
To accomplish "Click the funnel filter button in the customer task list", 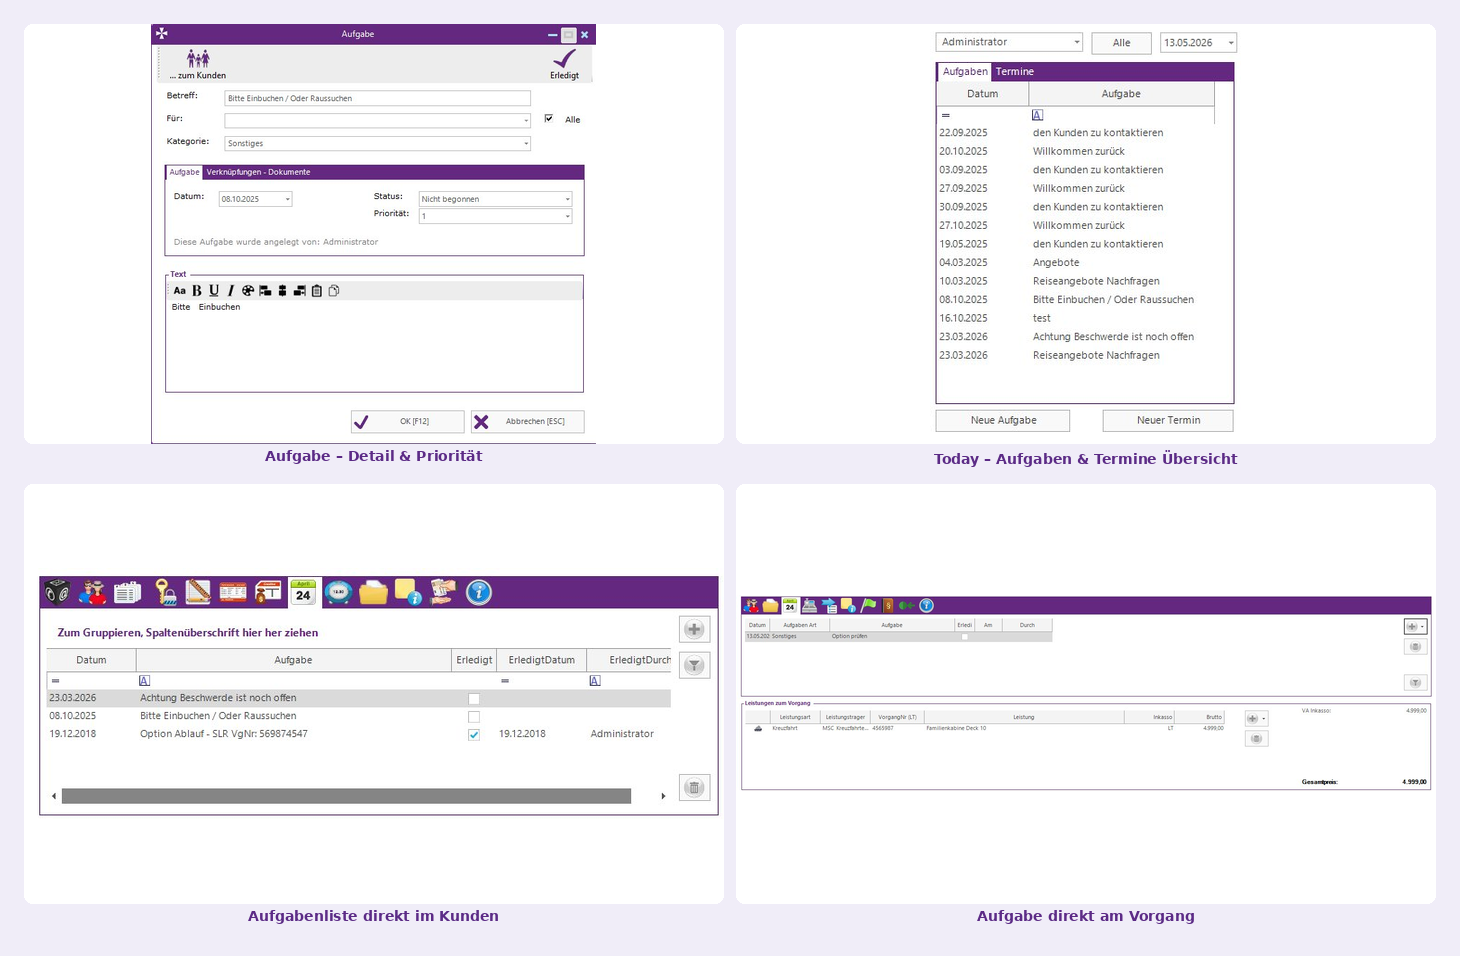I will click(694, 665).
